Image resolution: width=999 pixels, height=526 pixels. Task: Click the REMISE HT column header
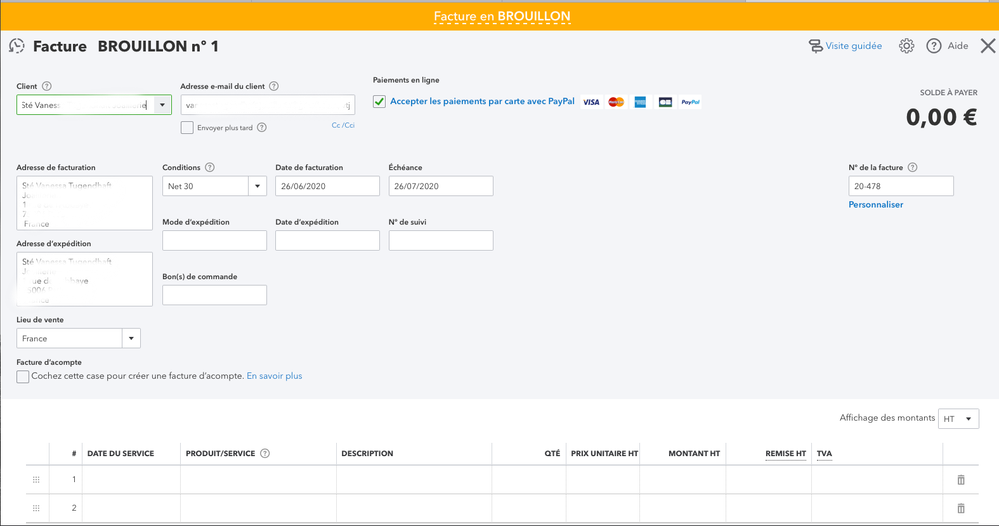(786, 453)
